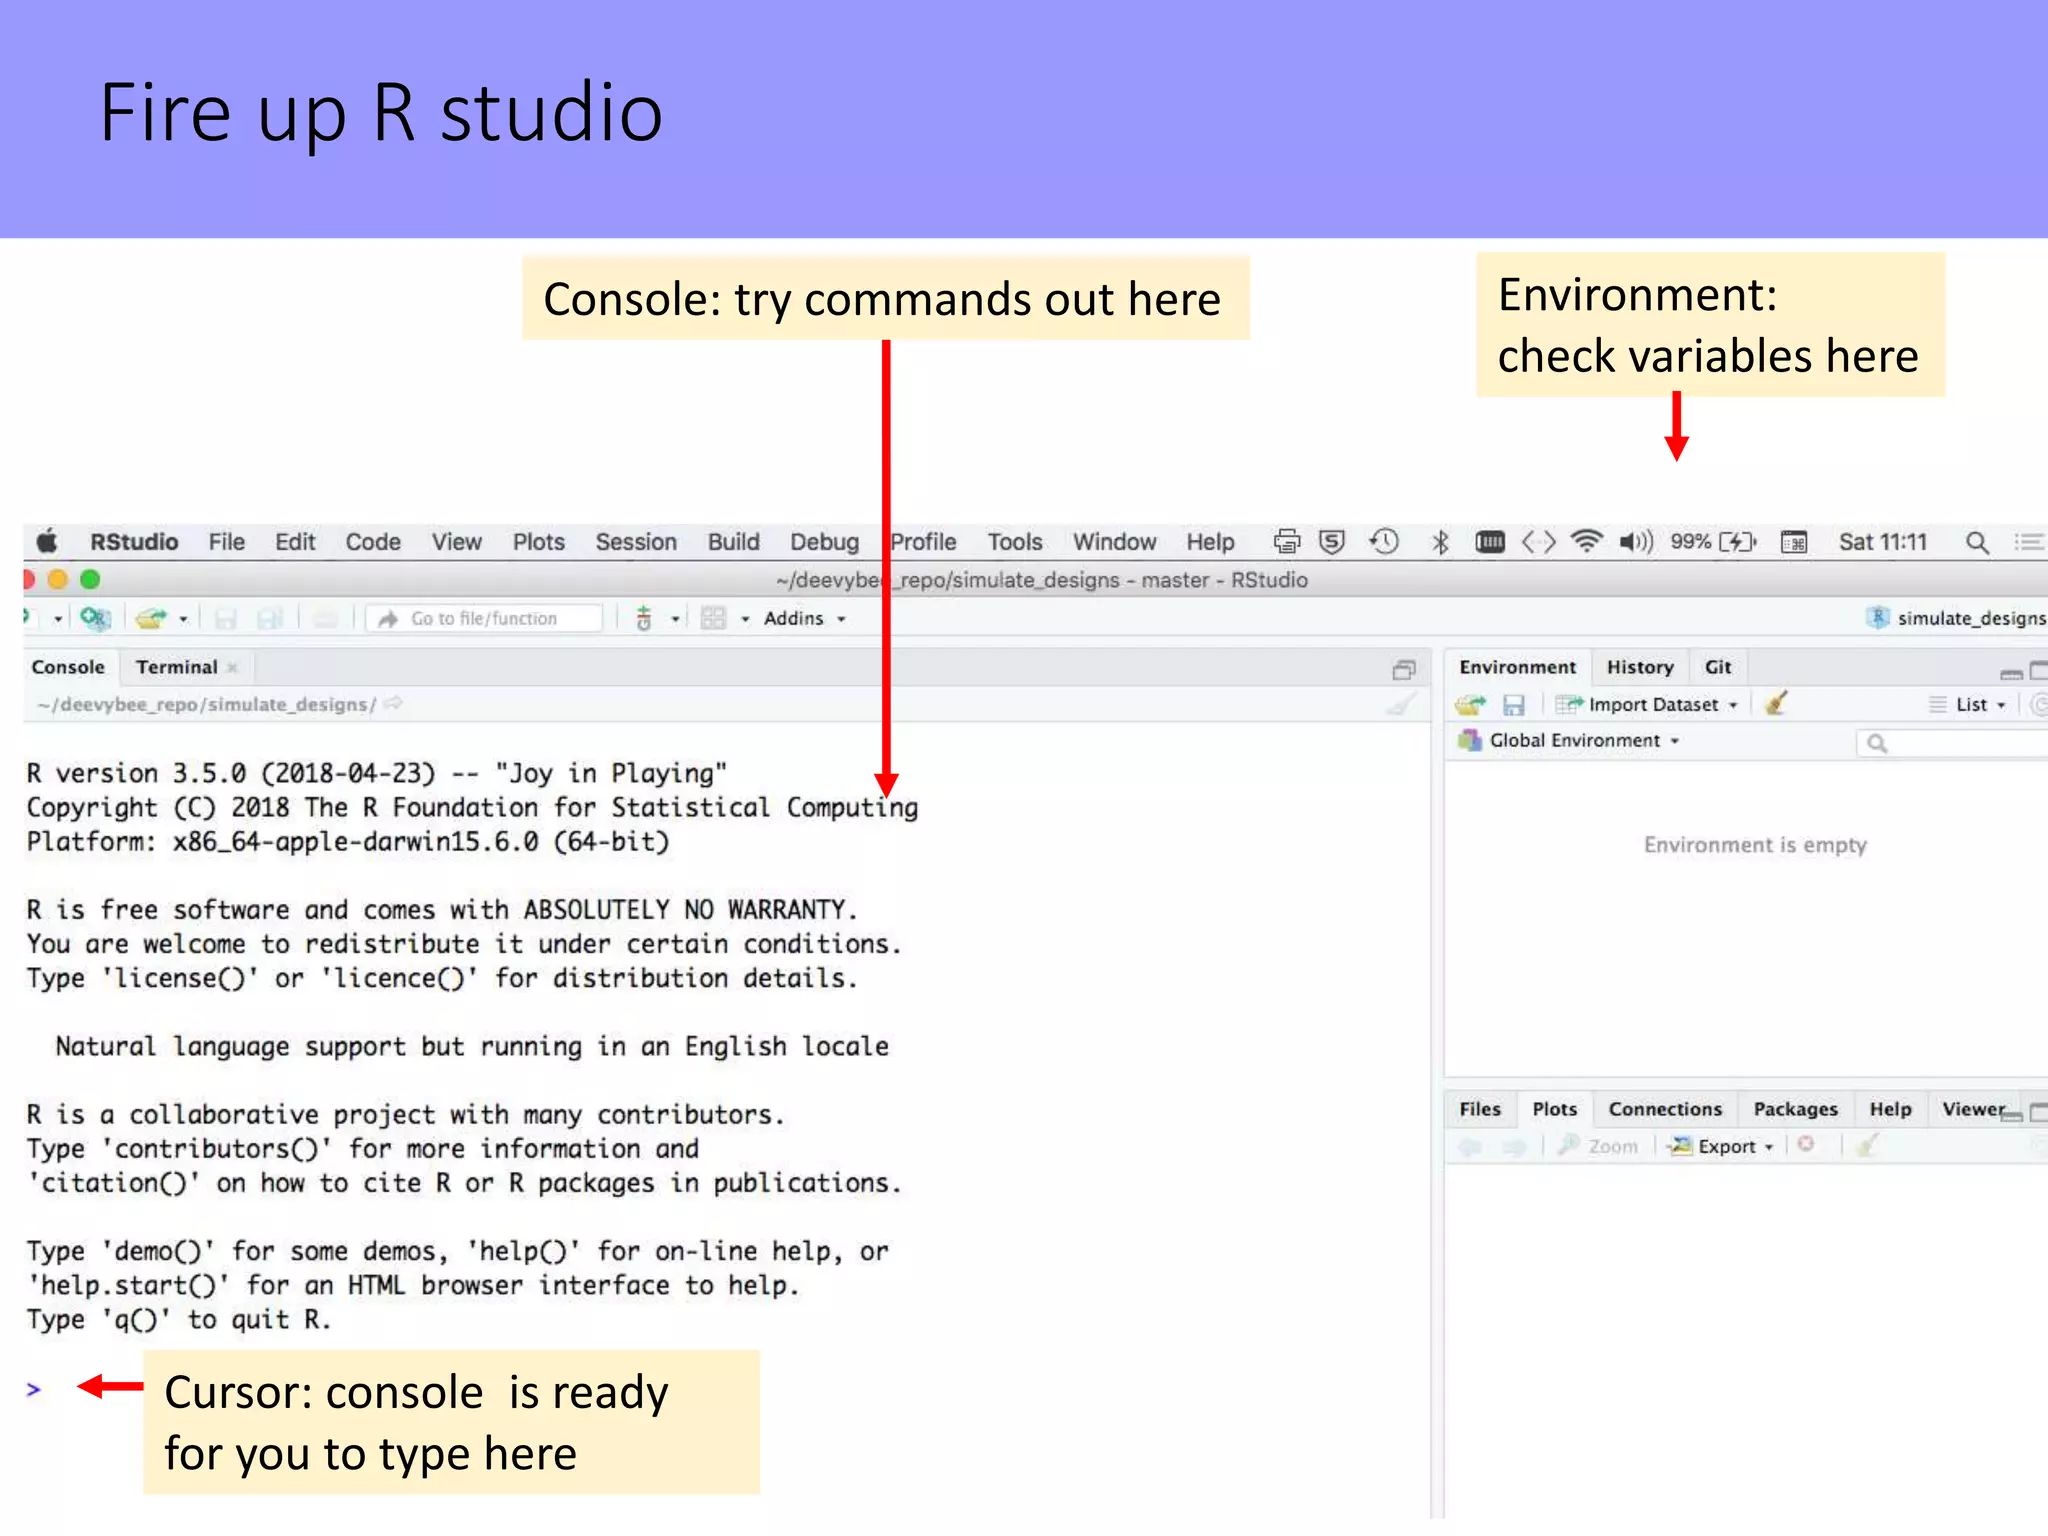
Task: Open the Debug menu
Action: 824,542
